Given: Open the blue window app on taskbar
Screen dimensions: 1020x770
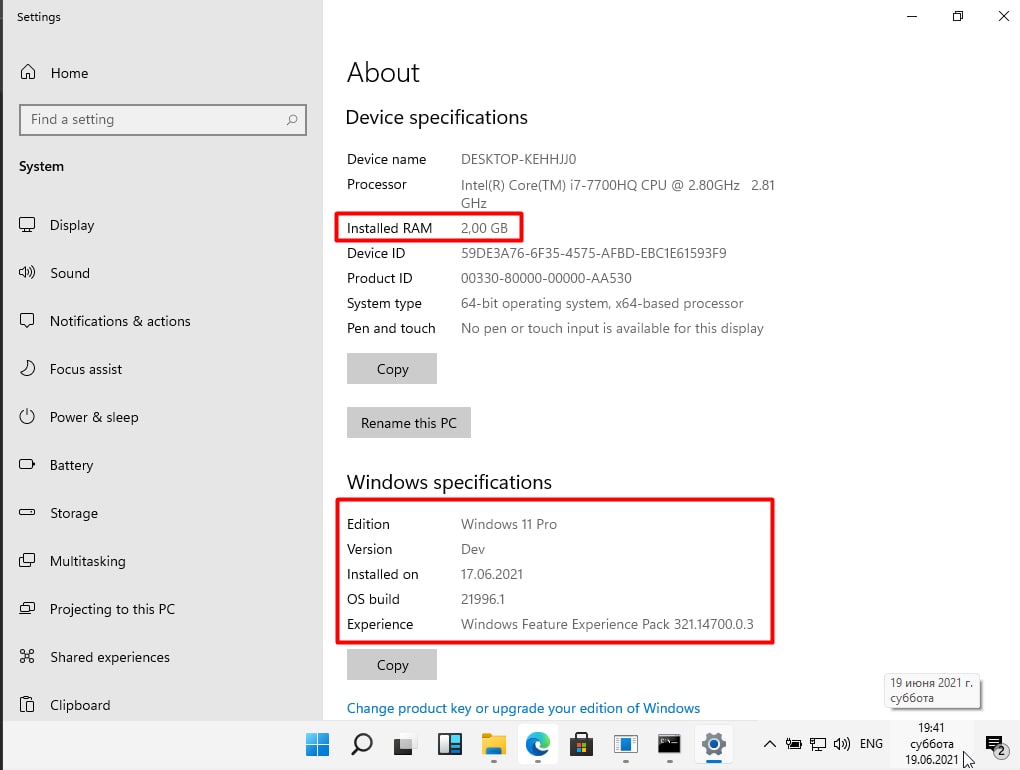Looking at the screenshot, I should click(625, 745).
